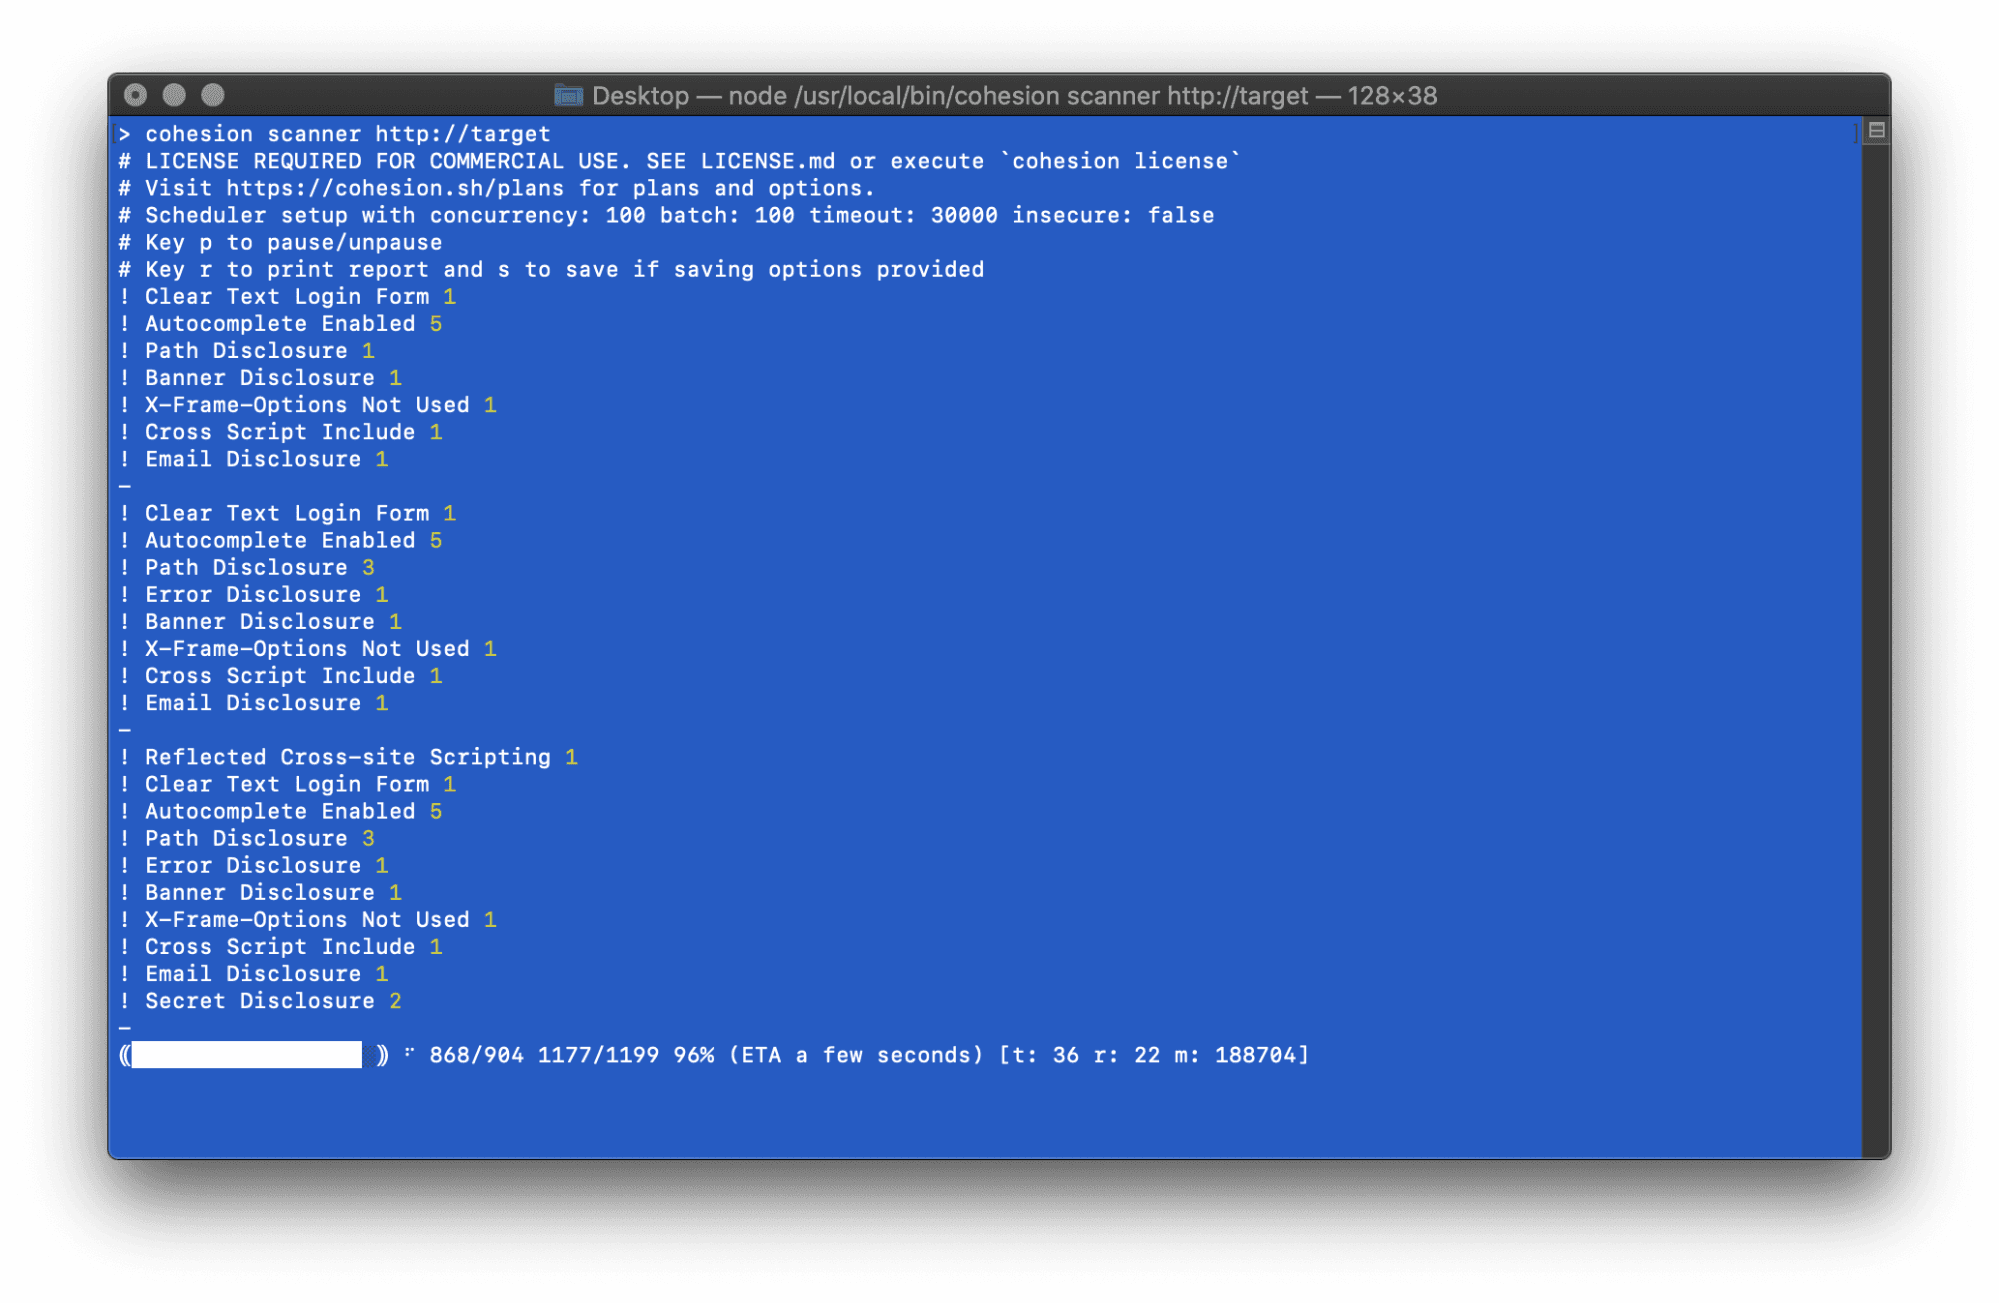Open the https://cohesion.sh/plans URL text
This screenshot has height=1303, width=1999.
pyautogui.click(x=395, y=188)
